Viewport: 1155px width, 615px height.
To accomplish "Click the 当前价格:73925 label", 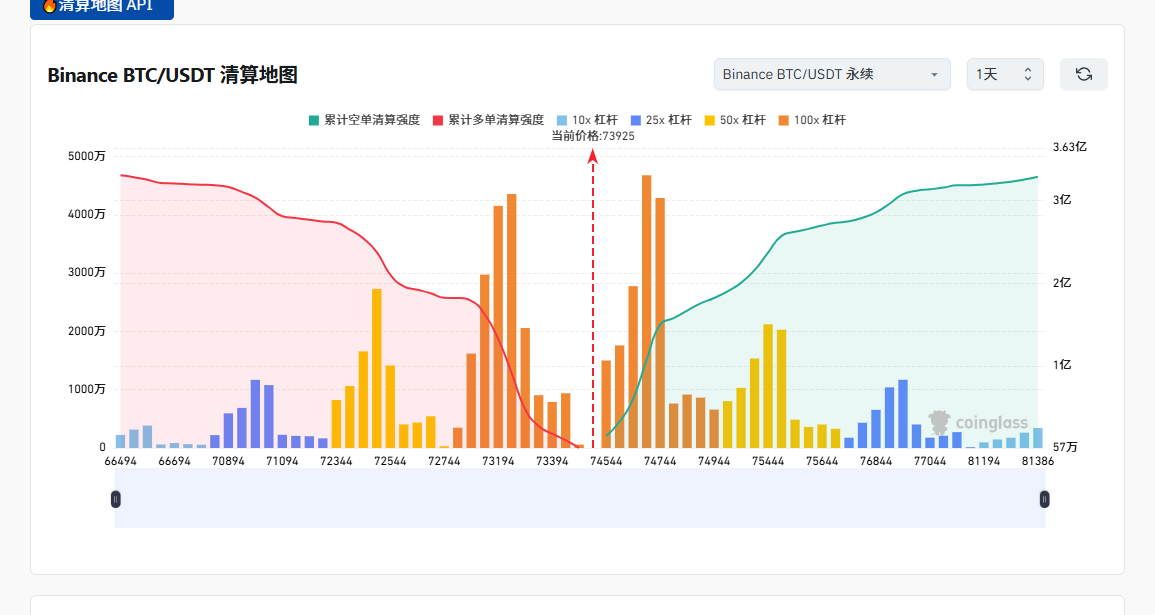I will 593,136.
